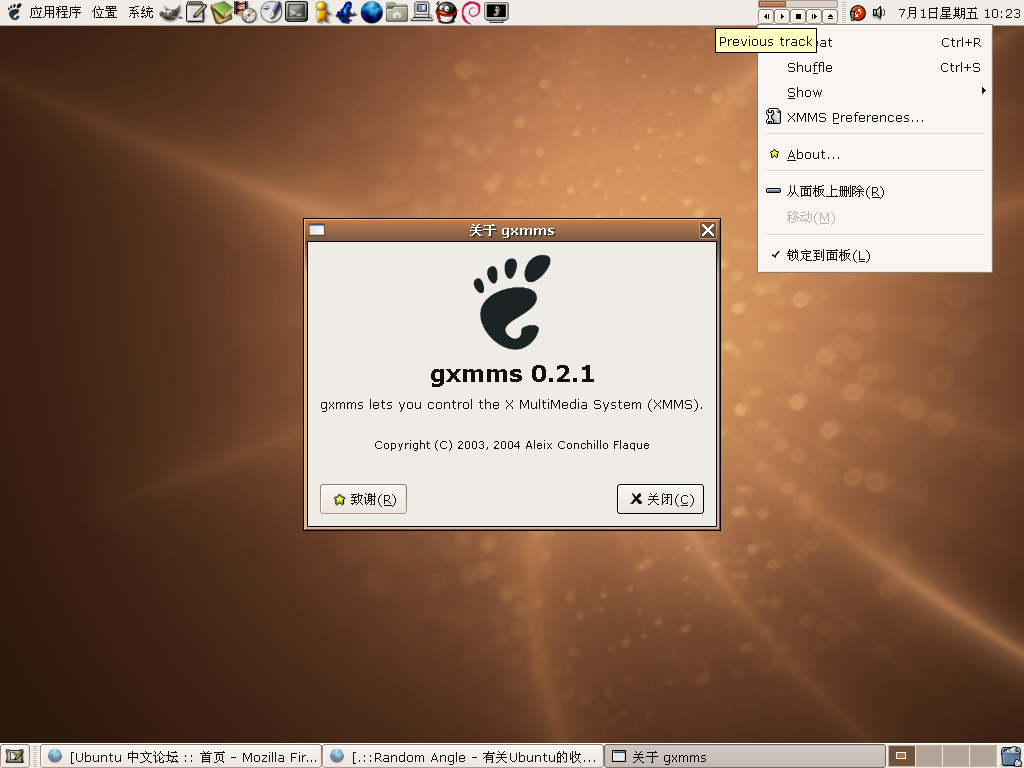Click the copyright Aleix Conchillo Flaque text
Image resolution: width=1024 pixels, height=768 pixels.
coord(512,445)
